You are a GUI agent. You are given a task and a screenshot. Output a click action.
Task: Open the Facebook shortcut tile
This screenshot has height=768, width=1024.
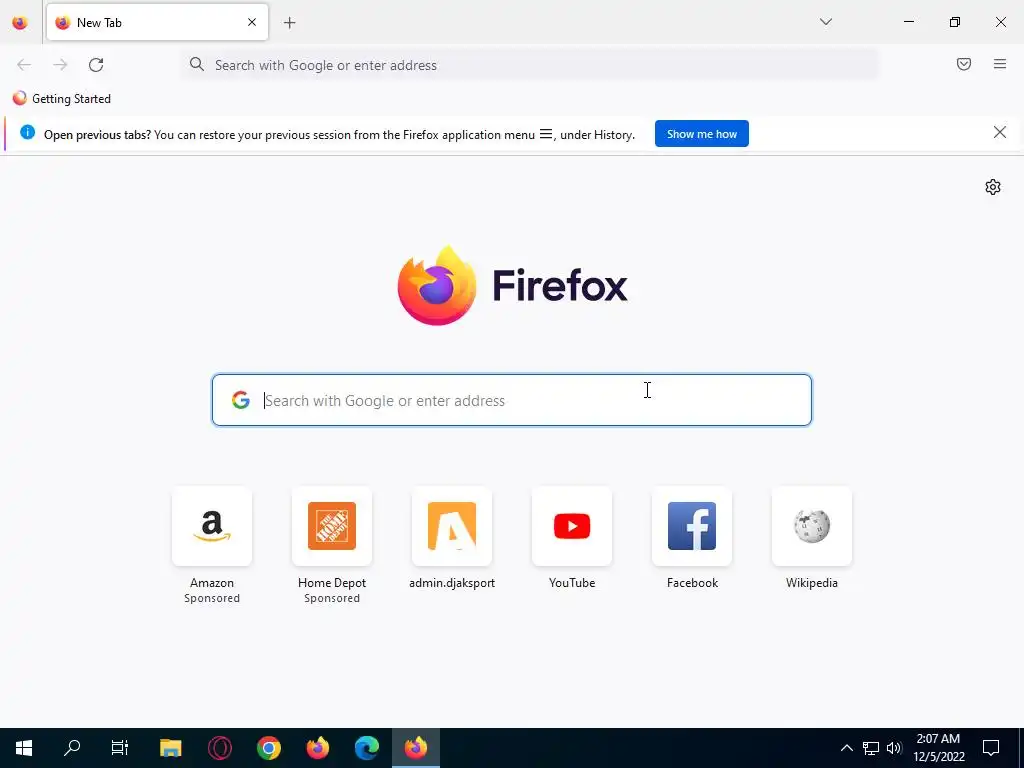[692, 526]
